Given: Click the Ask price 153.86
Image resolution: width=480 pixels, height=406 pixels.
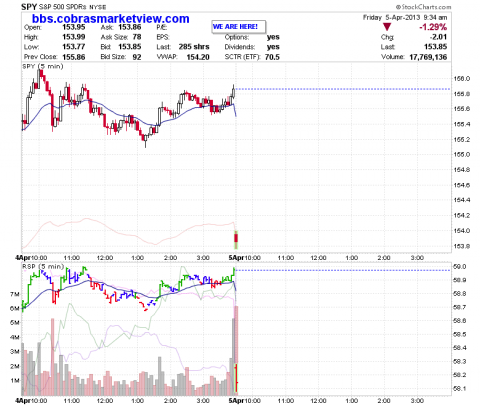Looking at the screenshot, I should point(130,27).
